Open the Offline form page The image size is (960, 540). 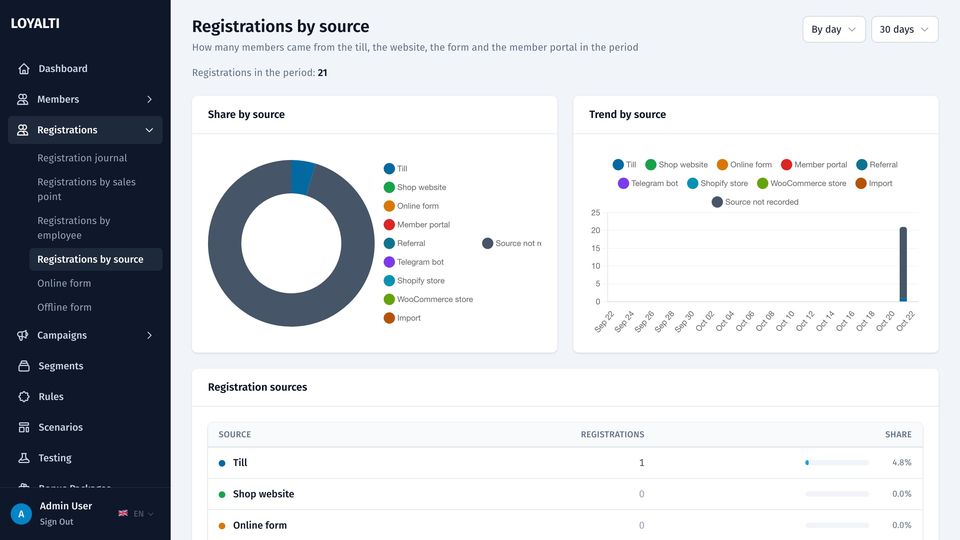click(x=64, y=307)
